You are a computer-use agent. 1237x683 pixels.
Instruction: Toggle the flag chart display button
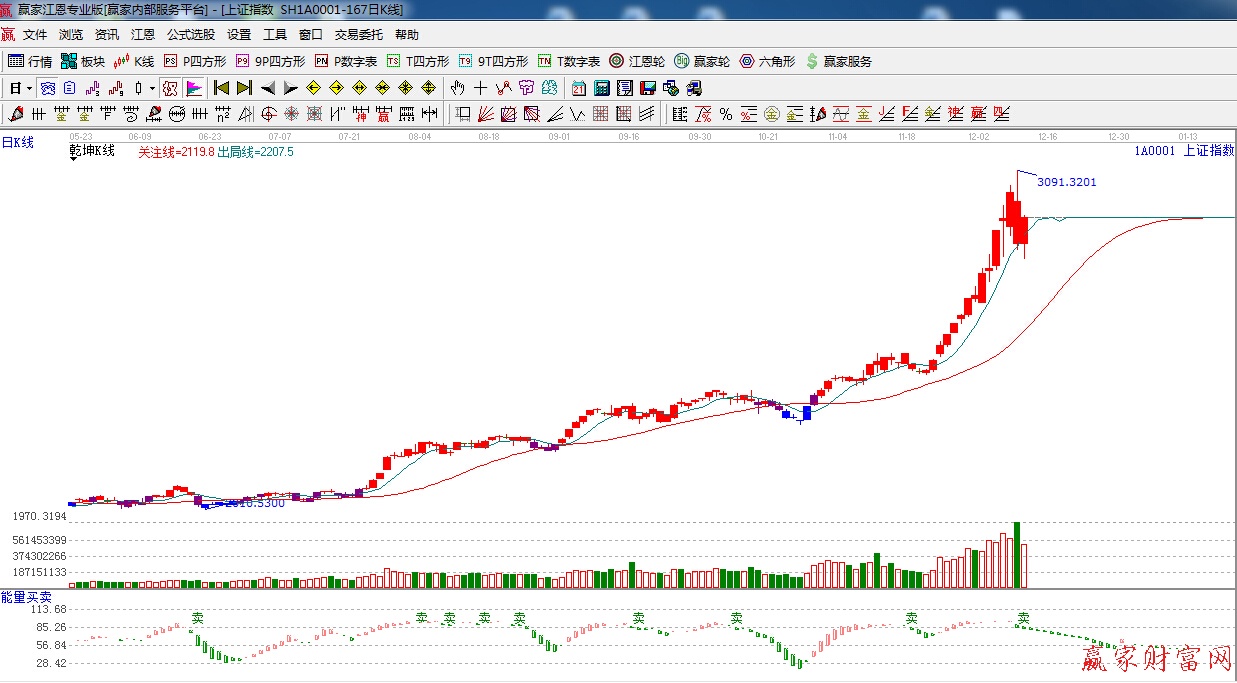pos(194,88)
